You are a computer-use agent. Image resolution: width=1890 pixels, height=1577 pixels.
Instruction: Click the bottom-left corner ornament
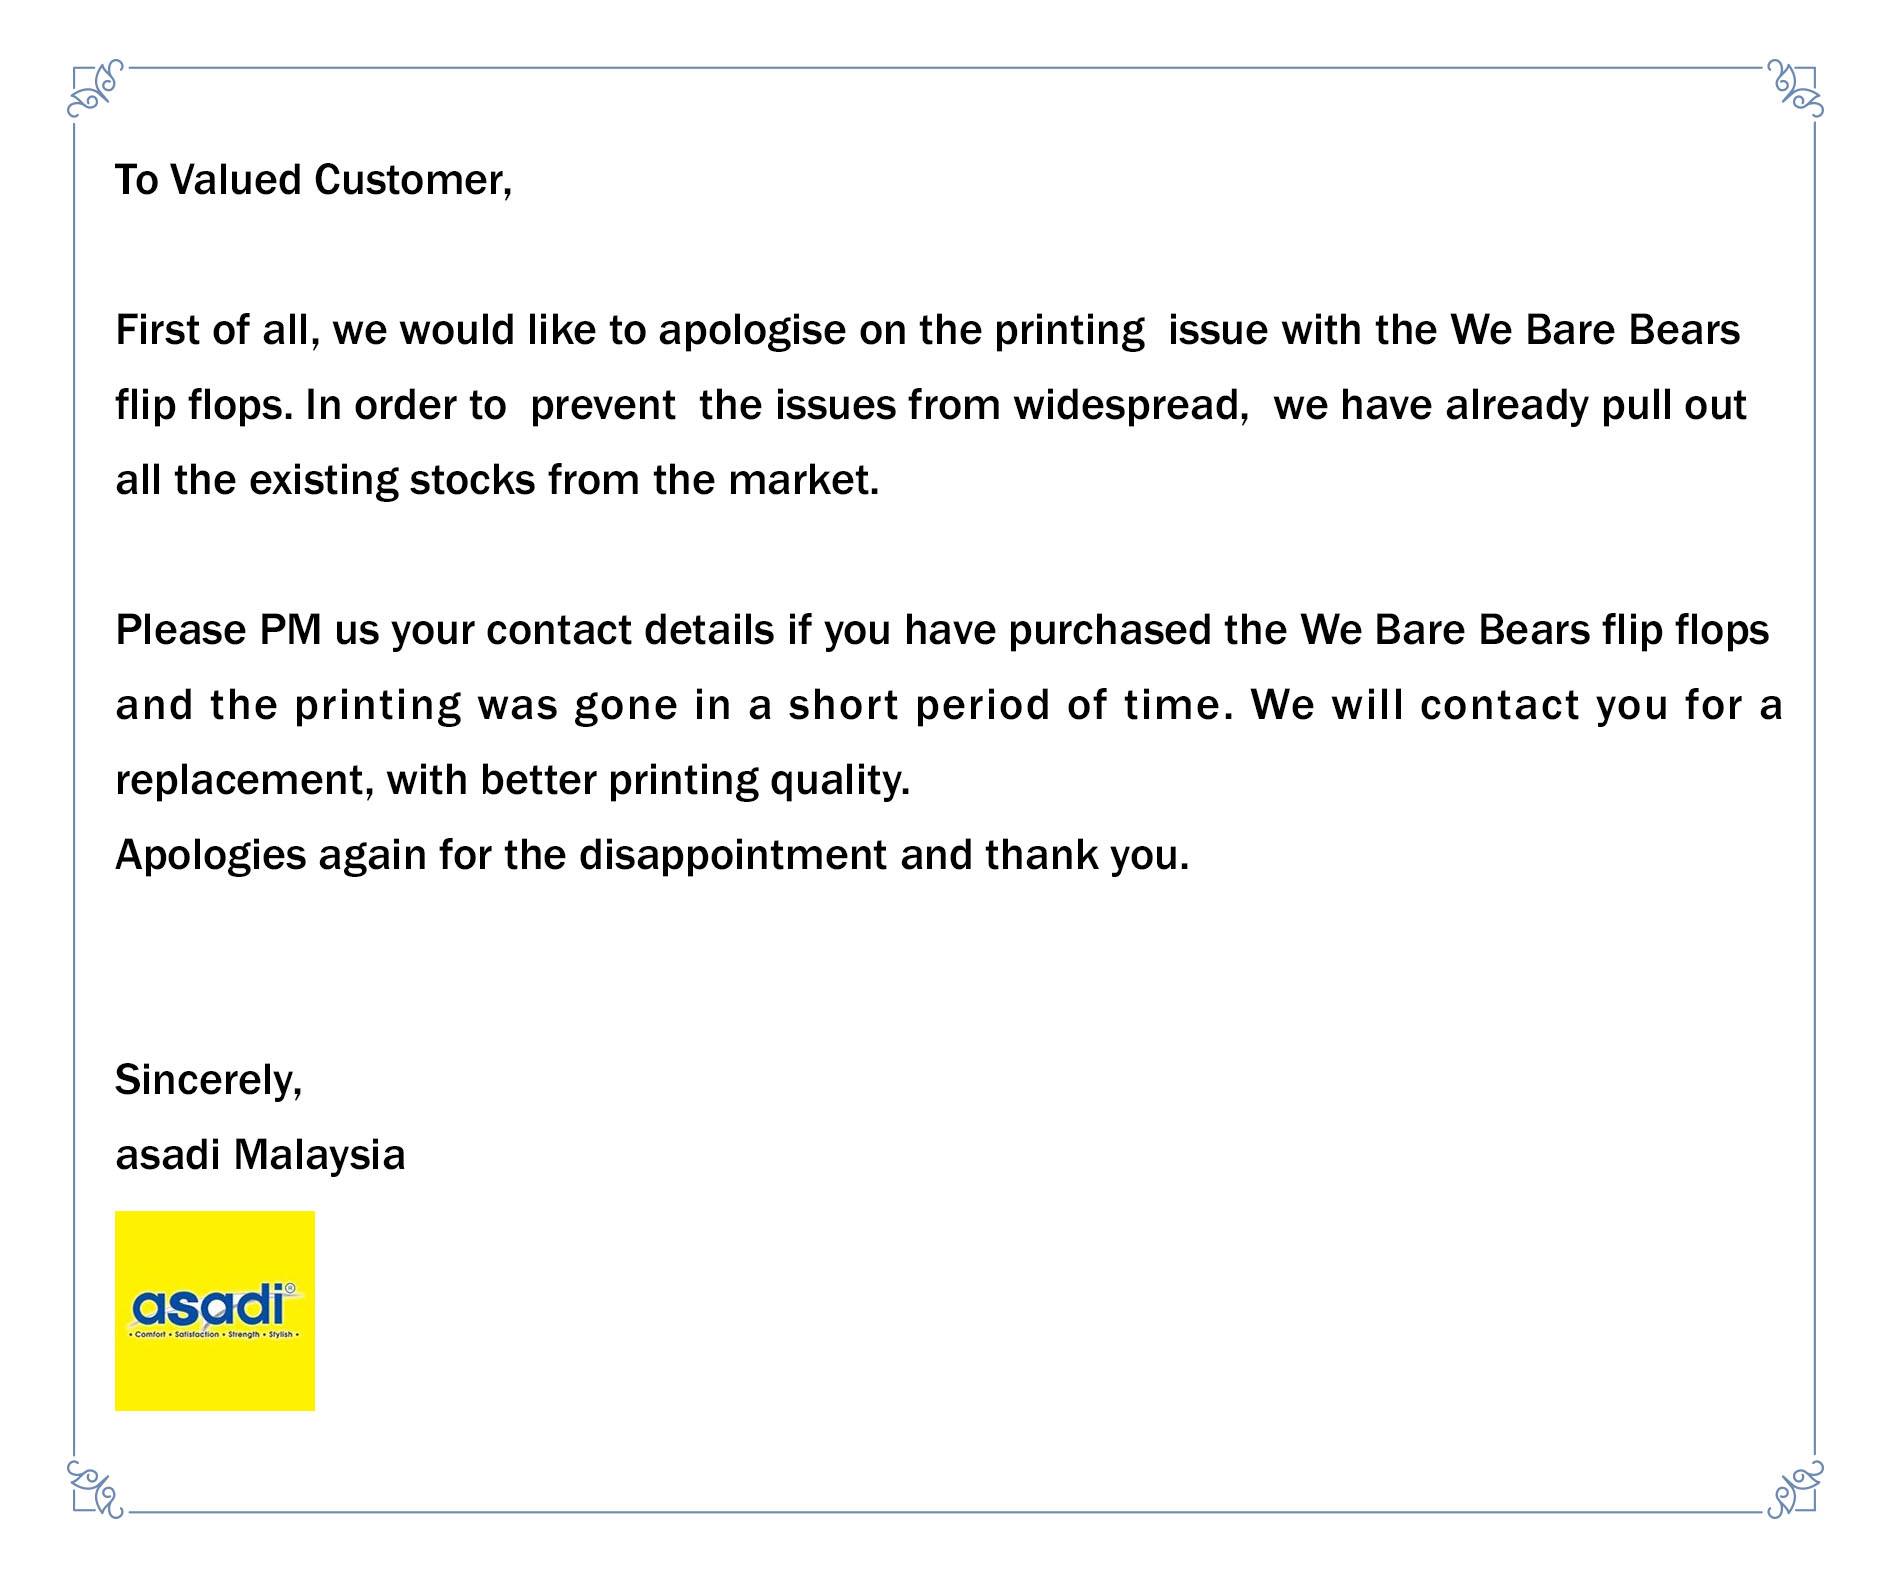[x=96, y=1488]
